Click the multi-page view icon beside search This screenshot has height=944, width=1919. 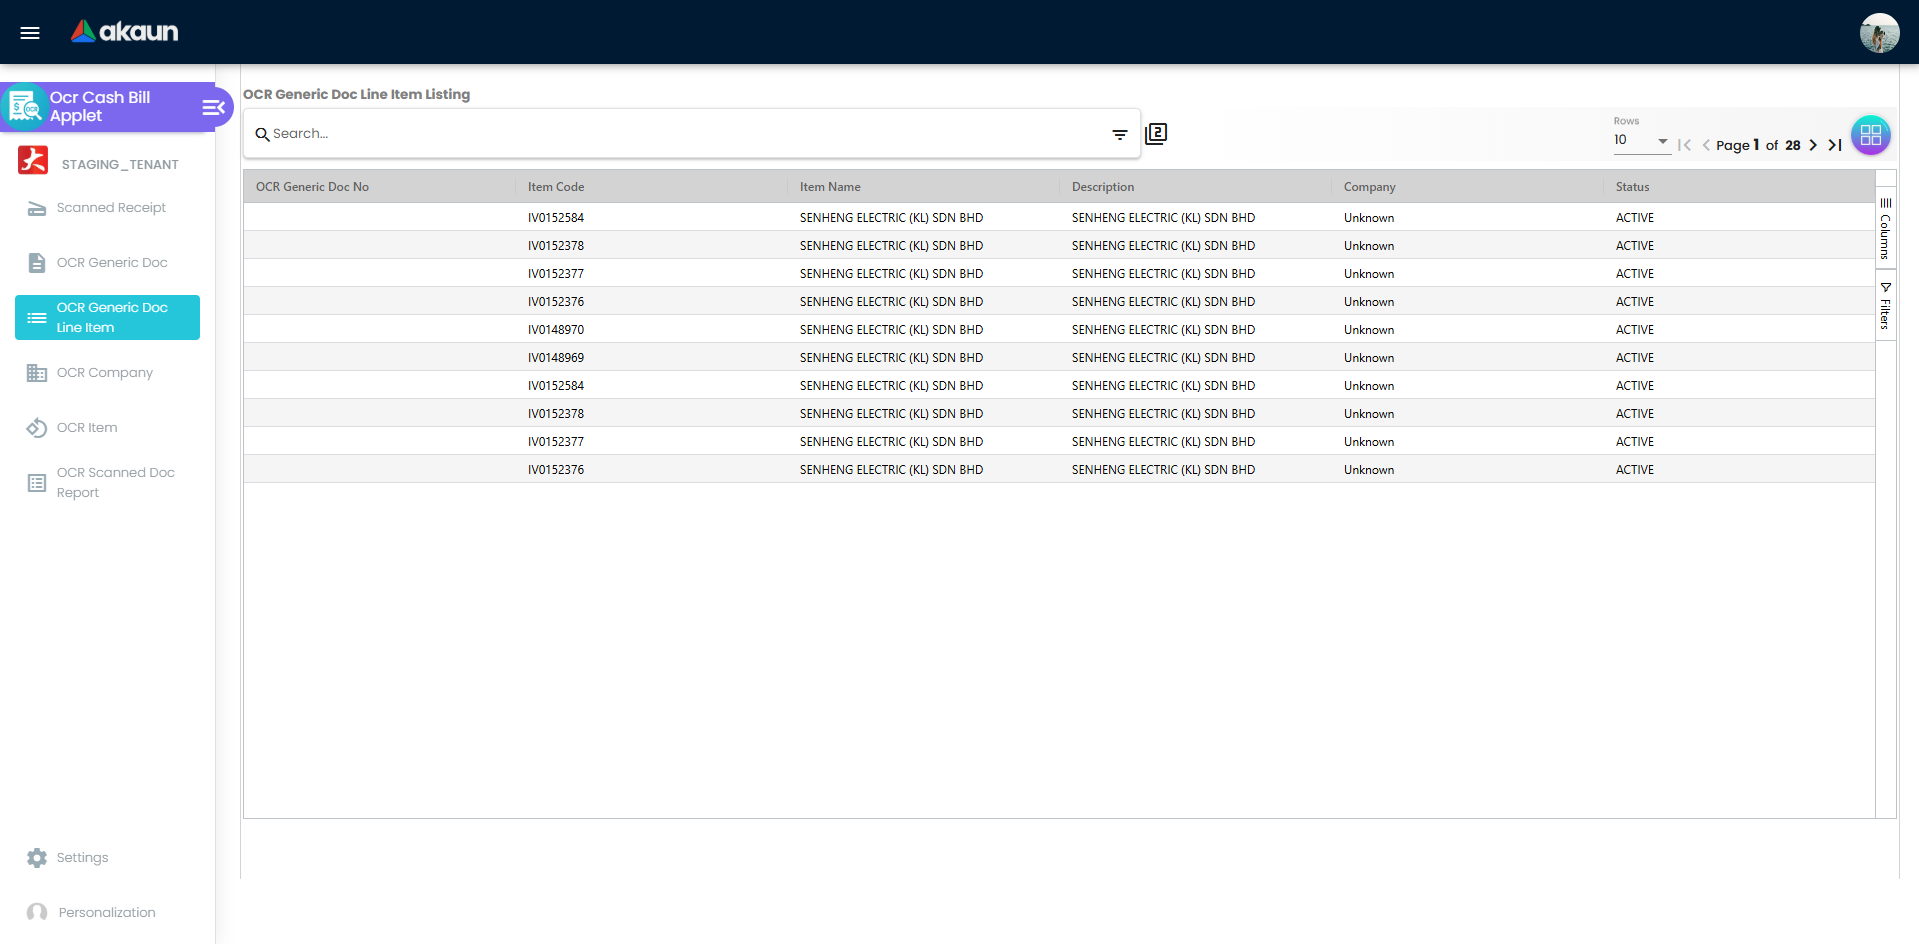pos(1156,134)
